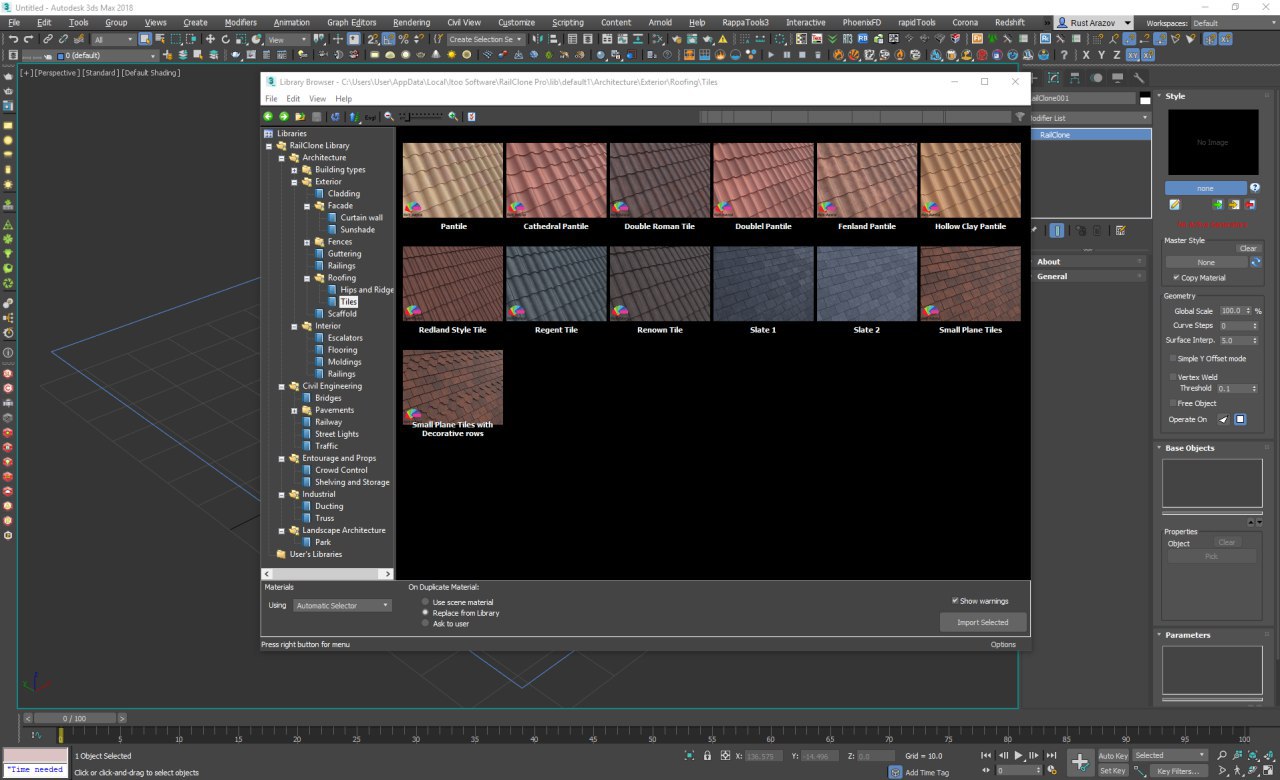Toggle the Show warnings checkbox
This screenshot has height=780, width=1280.
pyautogui.click(x=956, y=601)
